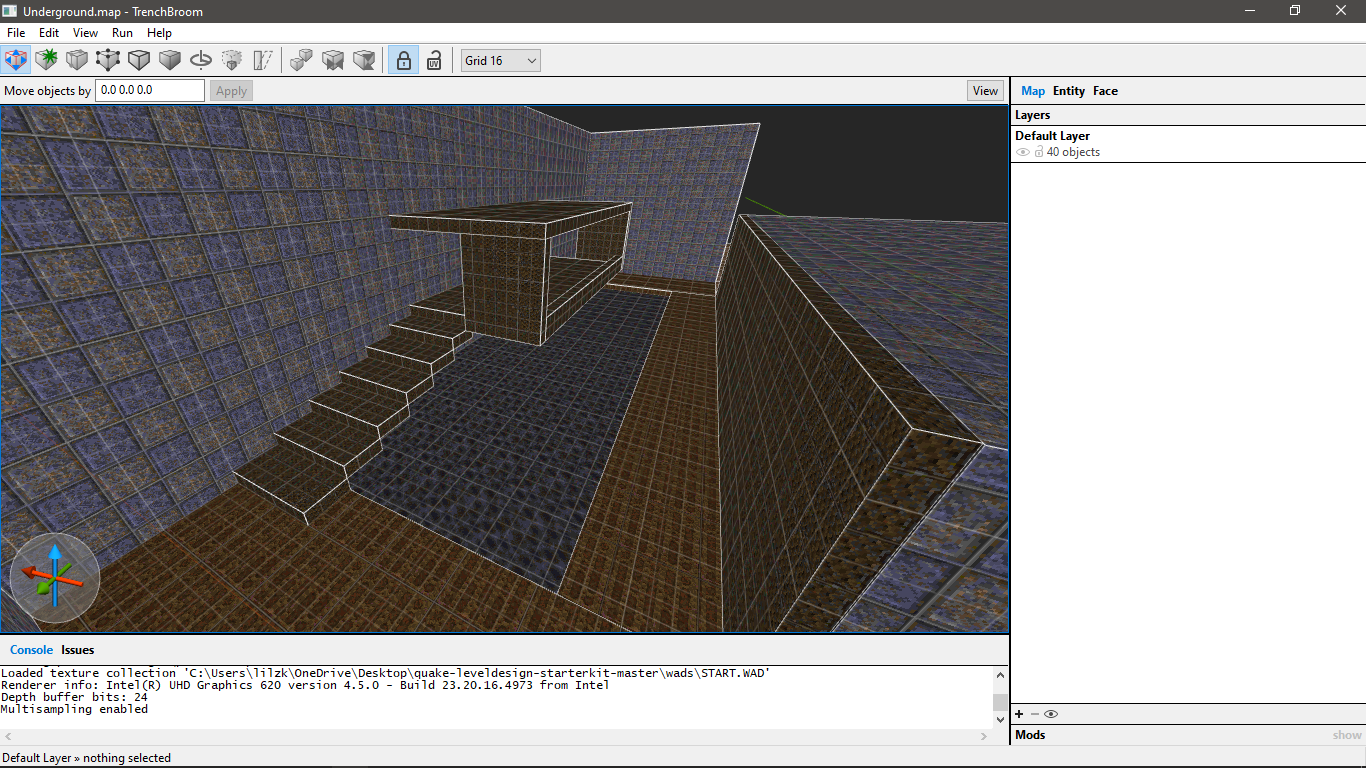Switch to the Entity inspector tab
1366x768 pixels.
pyautogui.click(x=1069, y=91)
